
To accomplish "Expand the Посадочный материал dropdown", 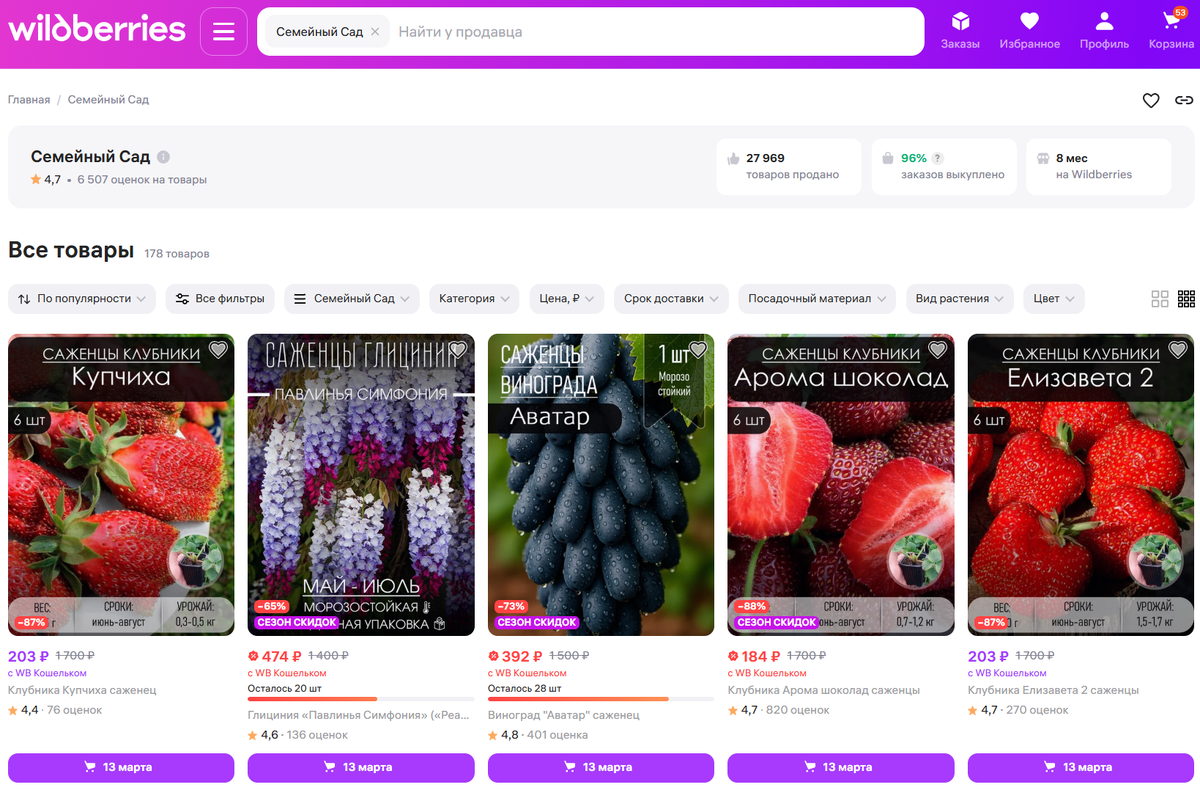I will pyautogui.click(x=818, y=298).
